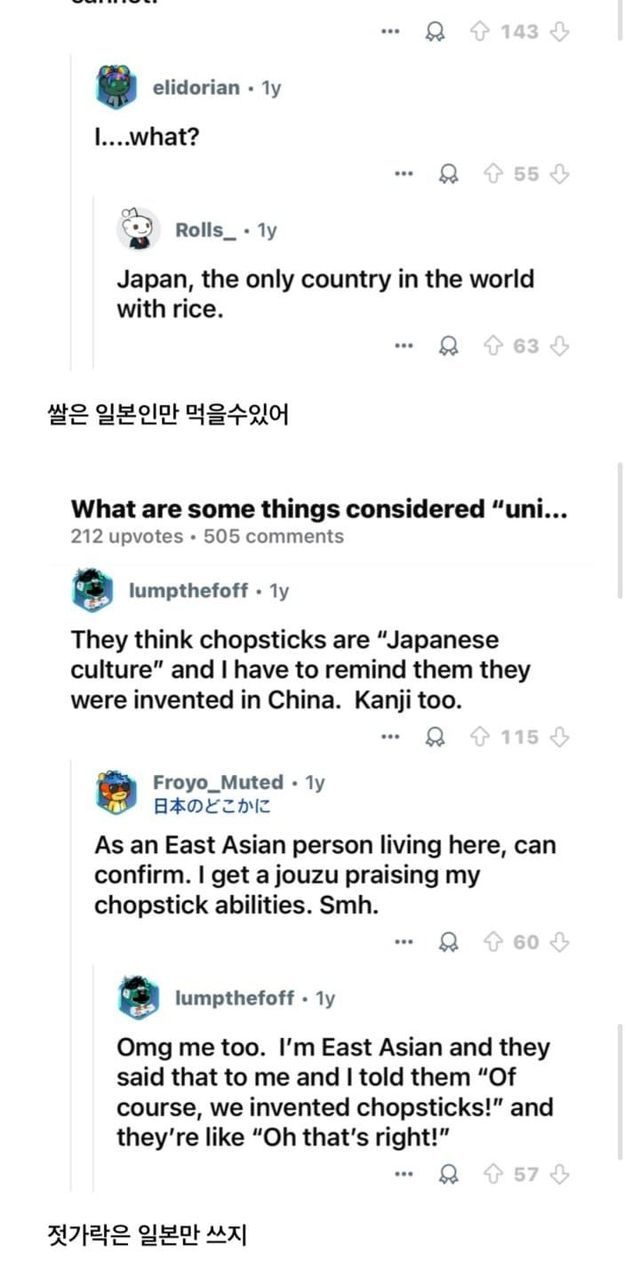
Task: Click the Froyo_Muted avatar picture
Action: 117,792
